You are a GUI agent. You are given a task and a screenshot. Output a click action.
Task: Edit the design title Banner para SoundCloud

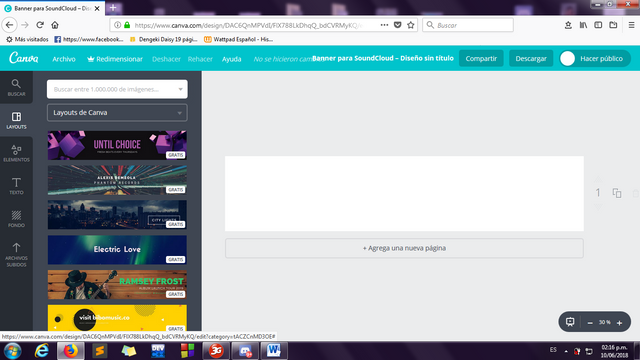pyautogui.click(x=382, y=58)
